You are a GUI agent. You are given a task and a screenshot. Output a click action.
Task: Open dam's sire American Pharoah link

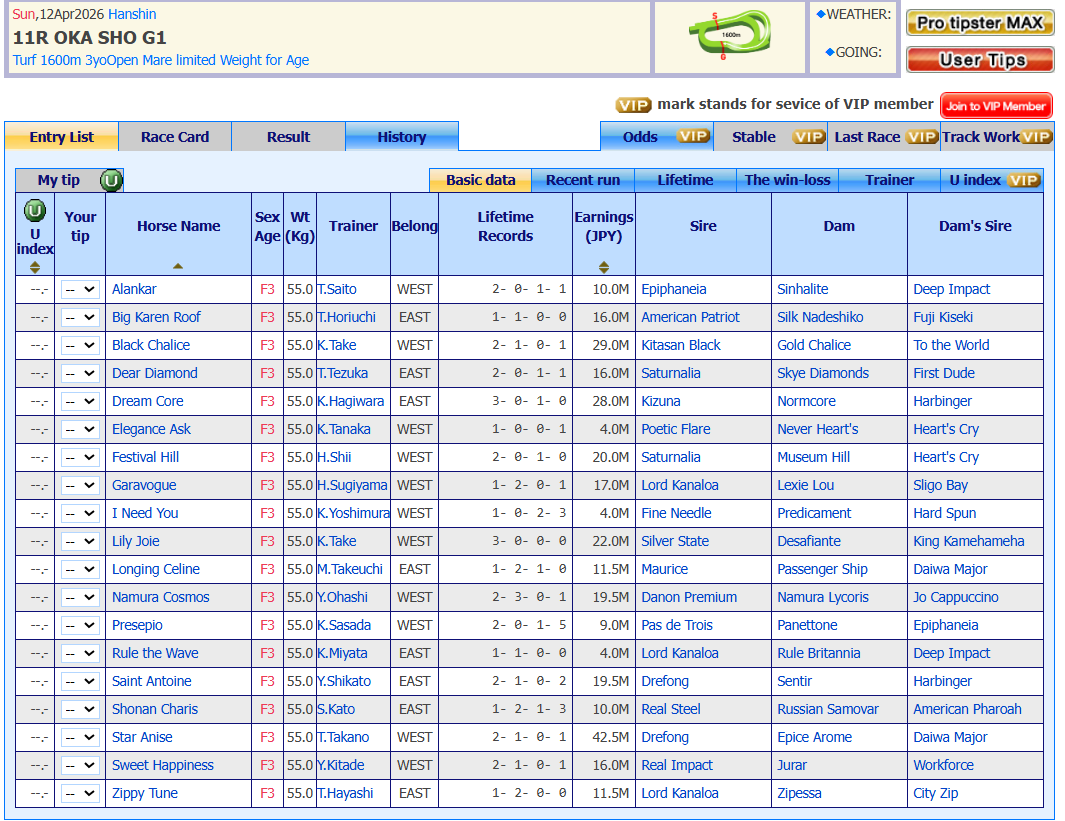point(967,710)
